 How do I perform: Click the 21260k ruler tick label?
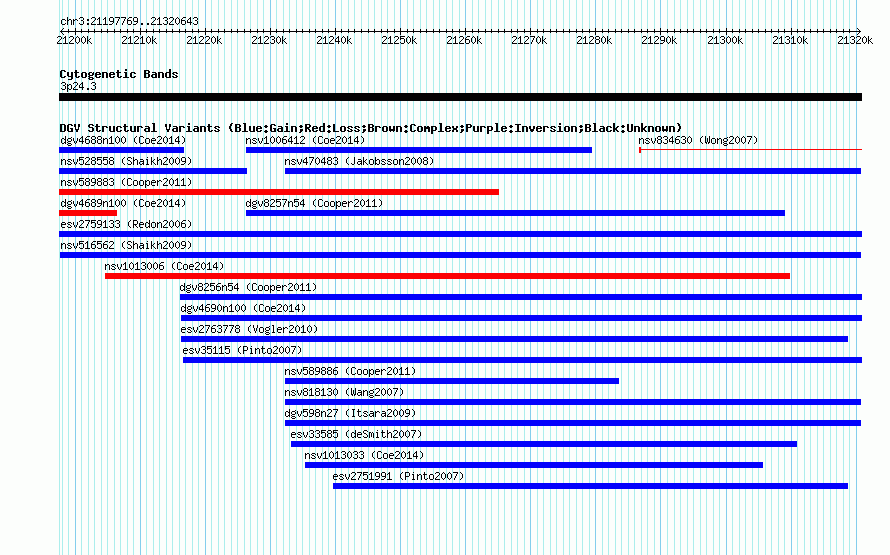(x=464, y=40)
